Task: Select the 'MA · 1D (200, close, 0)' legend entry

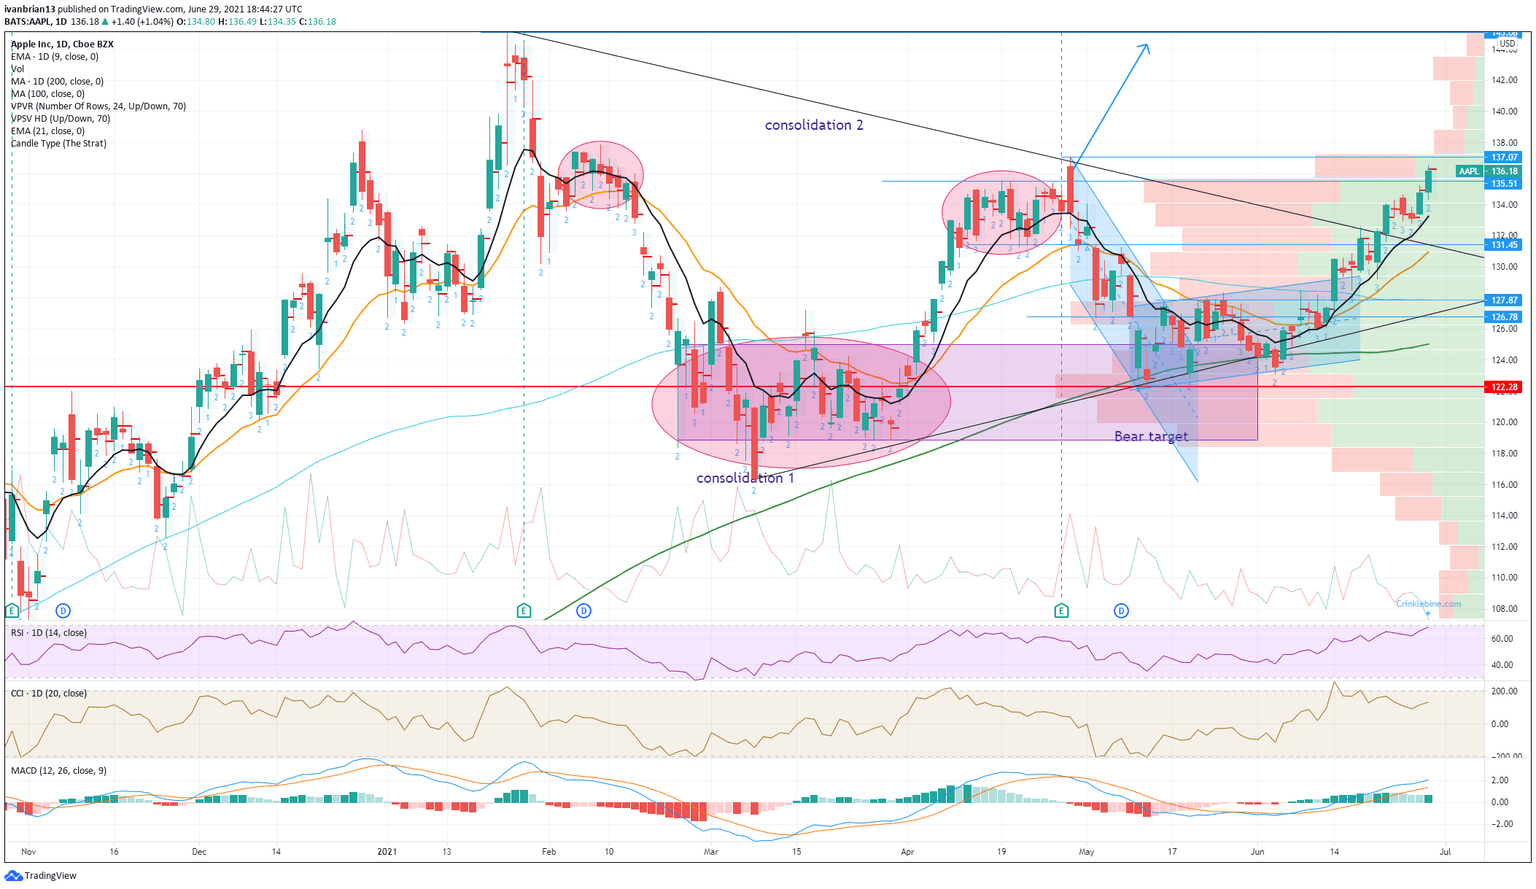Action: [57, 82]
